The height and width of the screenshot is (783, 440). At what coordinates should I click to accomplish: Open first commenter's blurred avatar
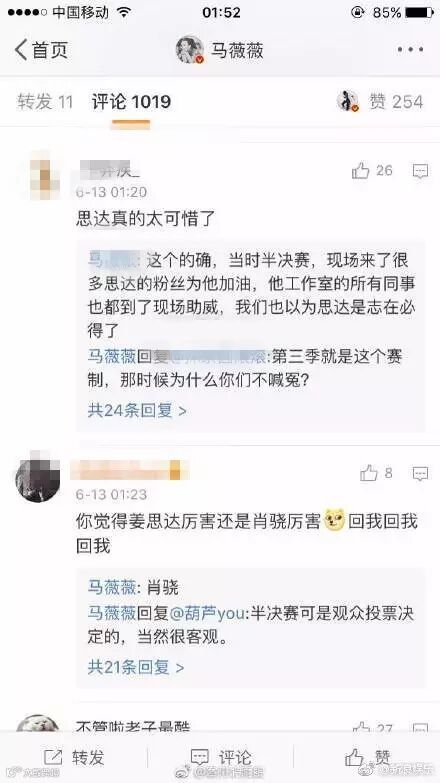point(44,177)
